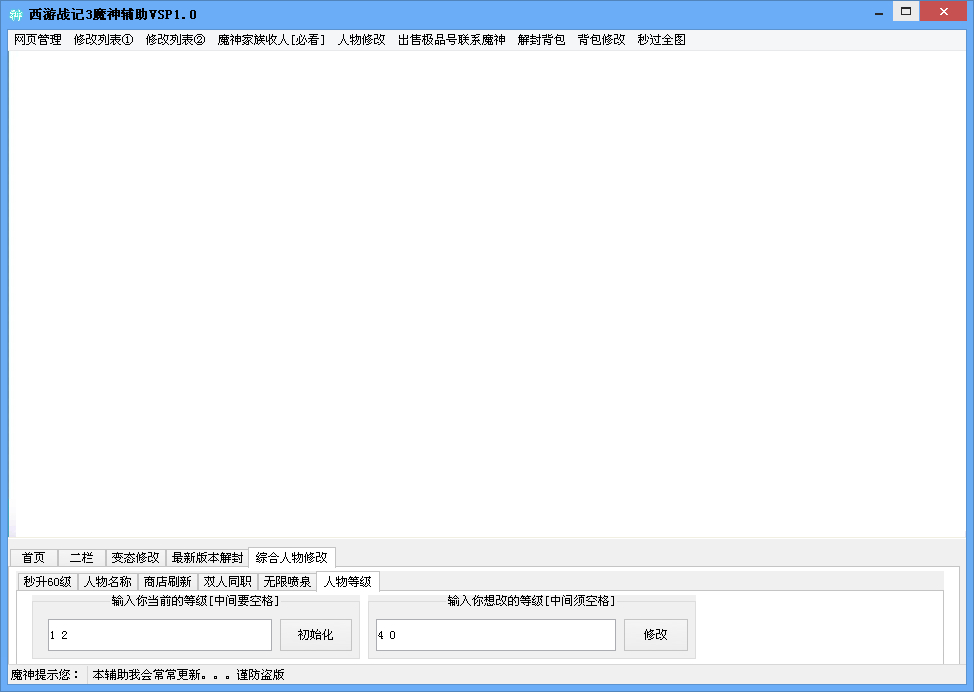Switch to the 二栏 tab
The height and width of the screenshot is (692, 974).
[81, 558]
